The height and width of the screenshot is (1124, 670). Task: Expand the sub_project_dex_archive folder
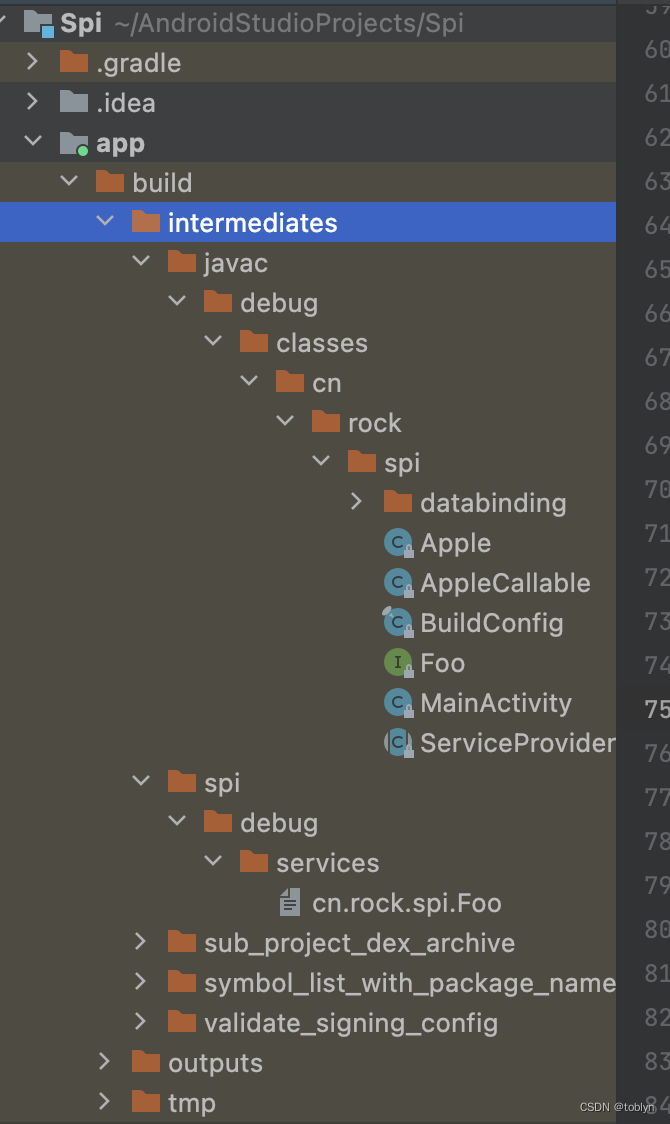pyautogui.click(x=140, y=942)
